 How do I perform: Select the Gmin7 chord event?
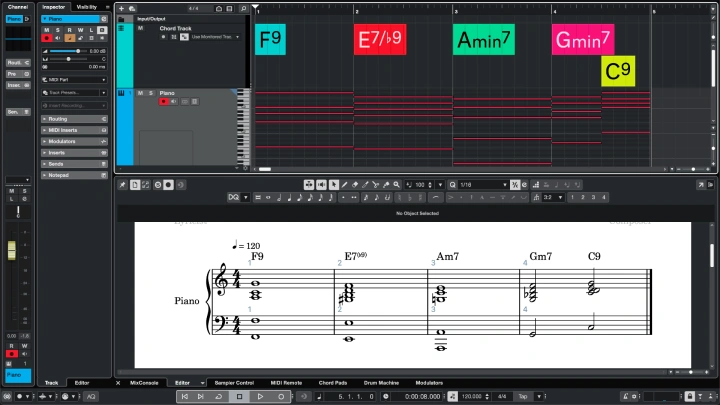(x=583, y=39)
